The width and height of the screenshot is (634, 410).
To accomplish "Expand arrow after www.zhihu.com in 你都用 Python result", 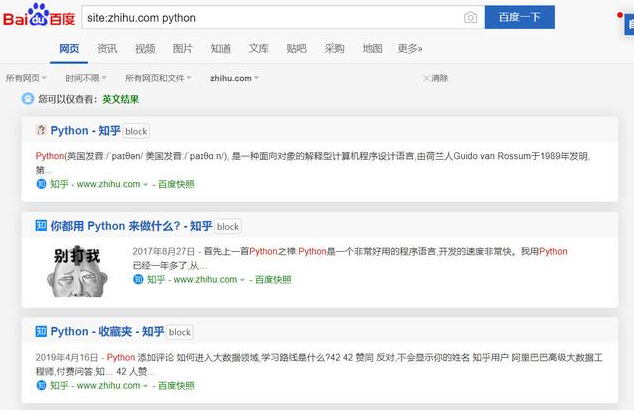I will [242, 280].
